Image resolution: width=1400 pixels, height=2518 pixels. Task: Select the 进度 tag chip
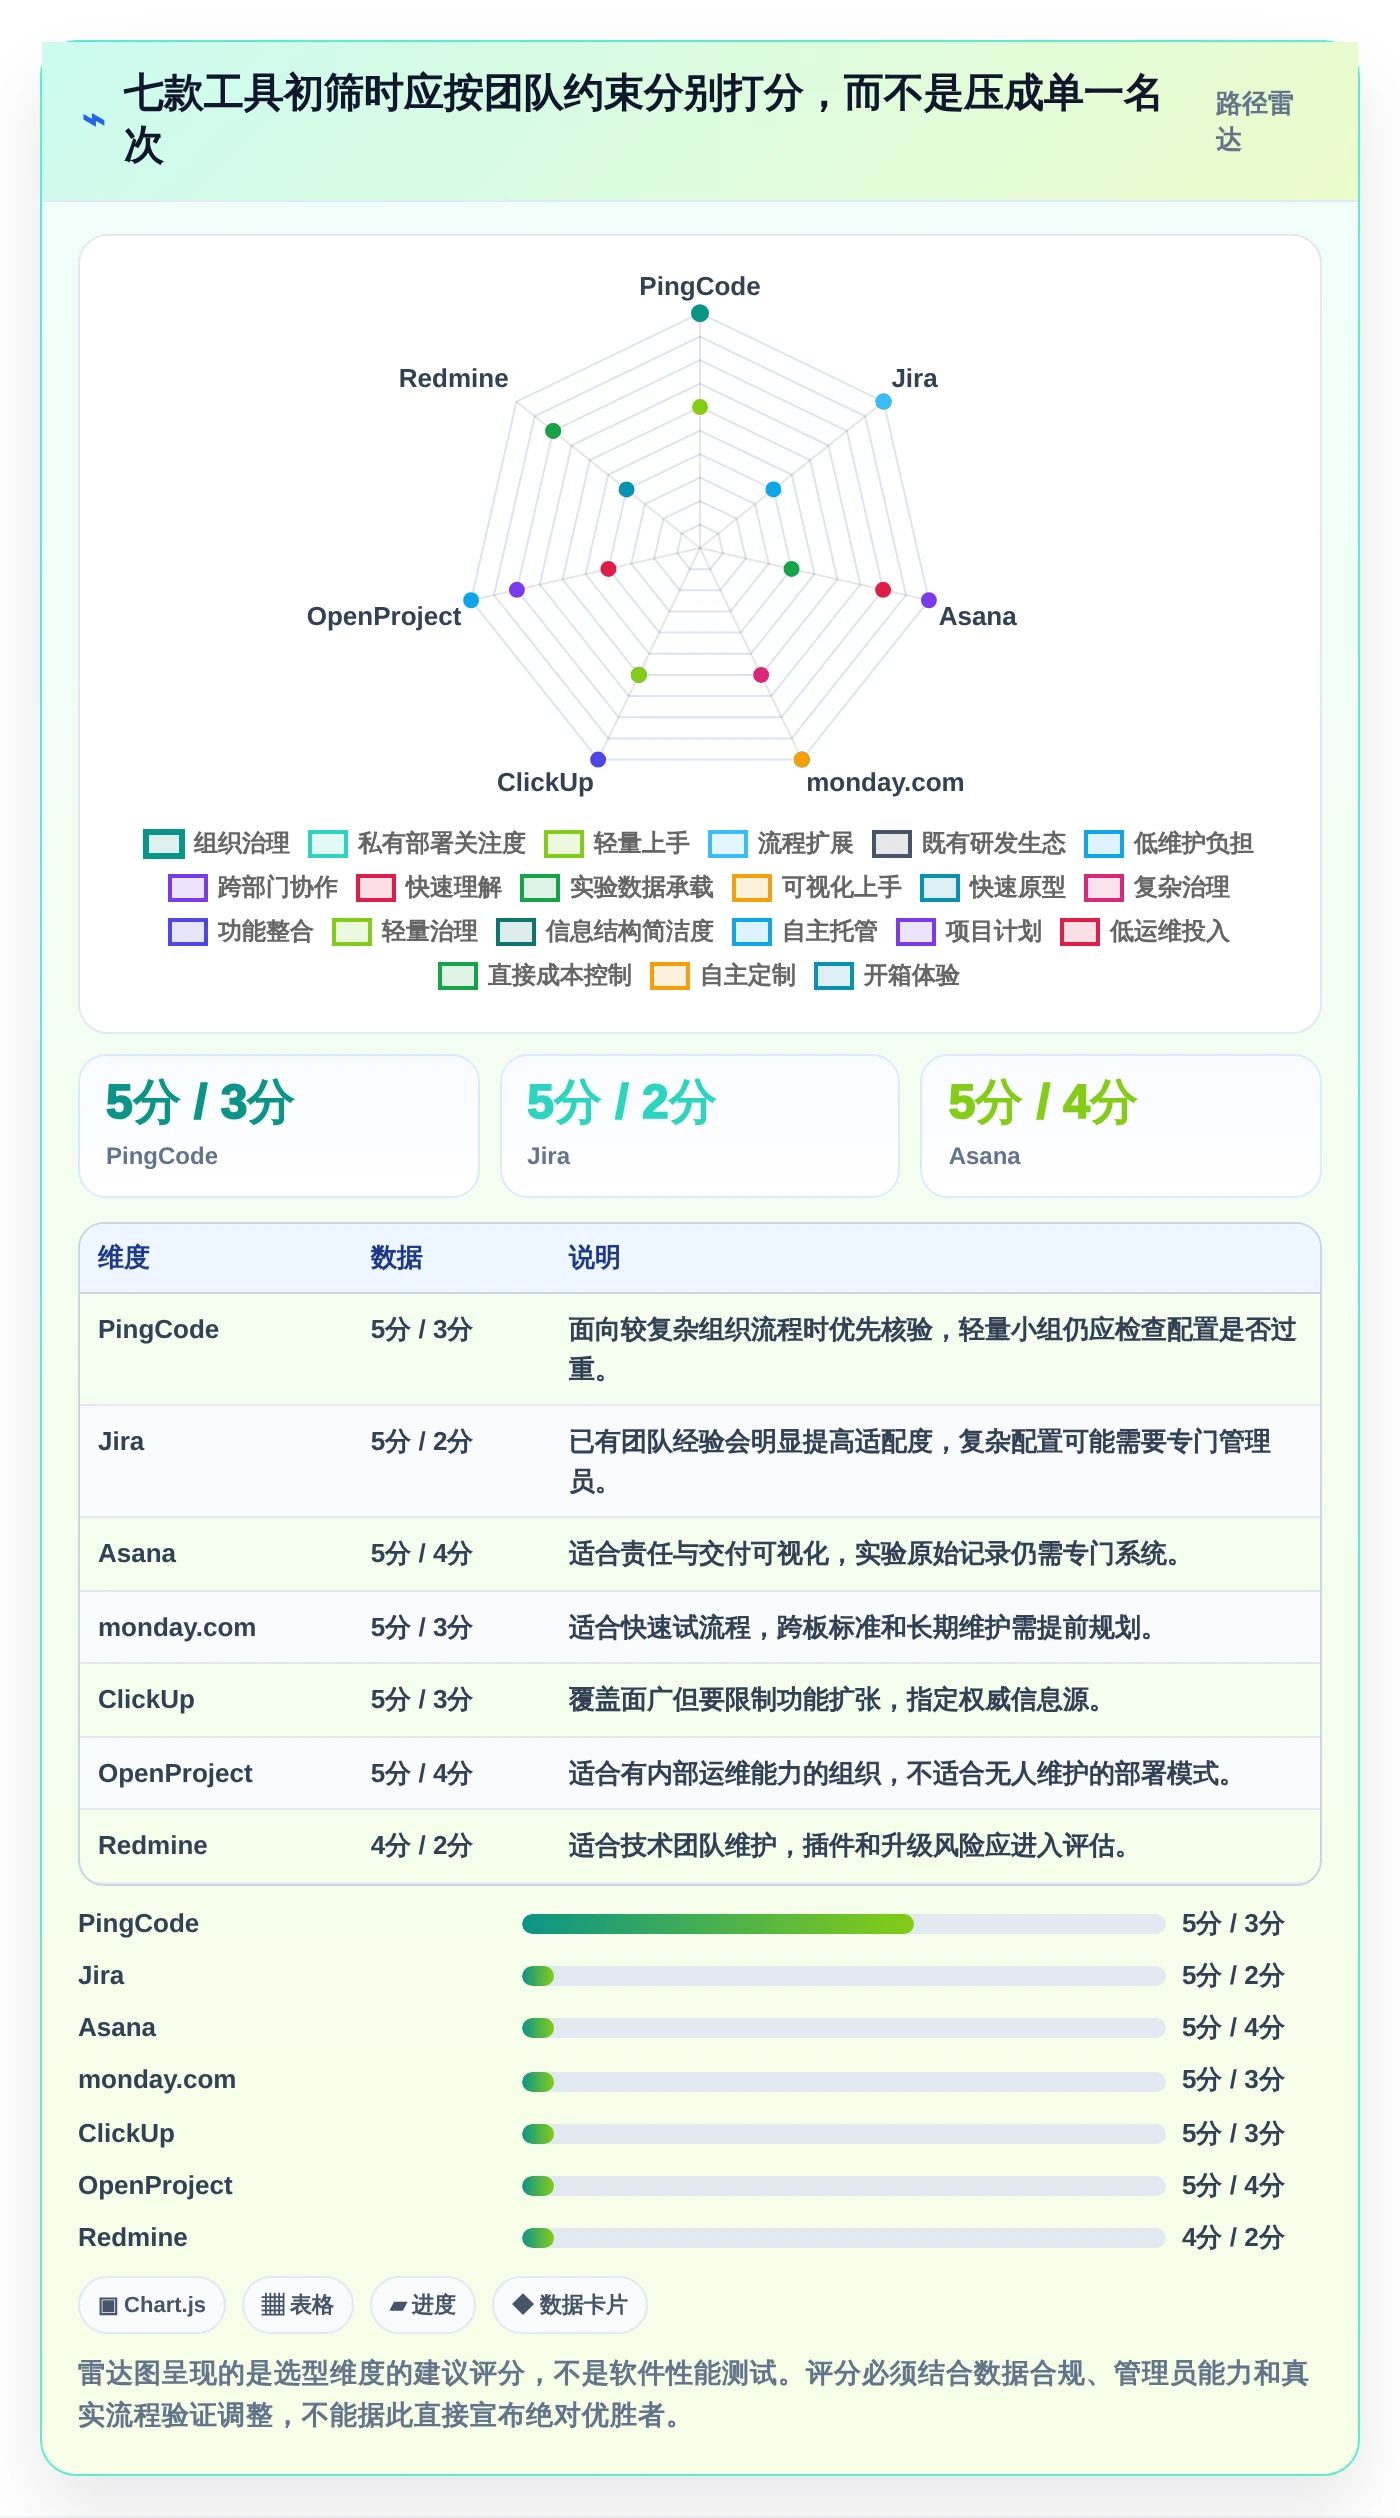pyautogui.click(x=423, y=2305)
